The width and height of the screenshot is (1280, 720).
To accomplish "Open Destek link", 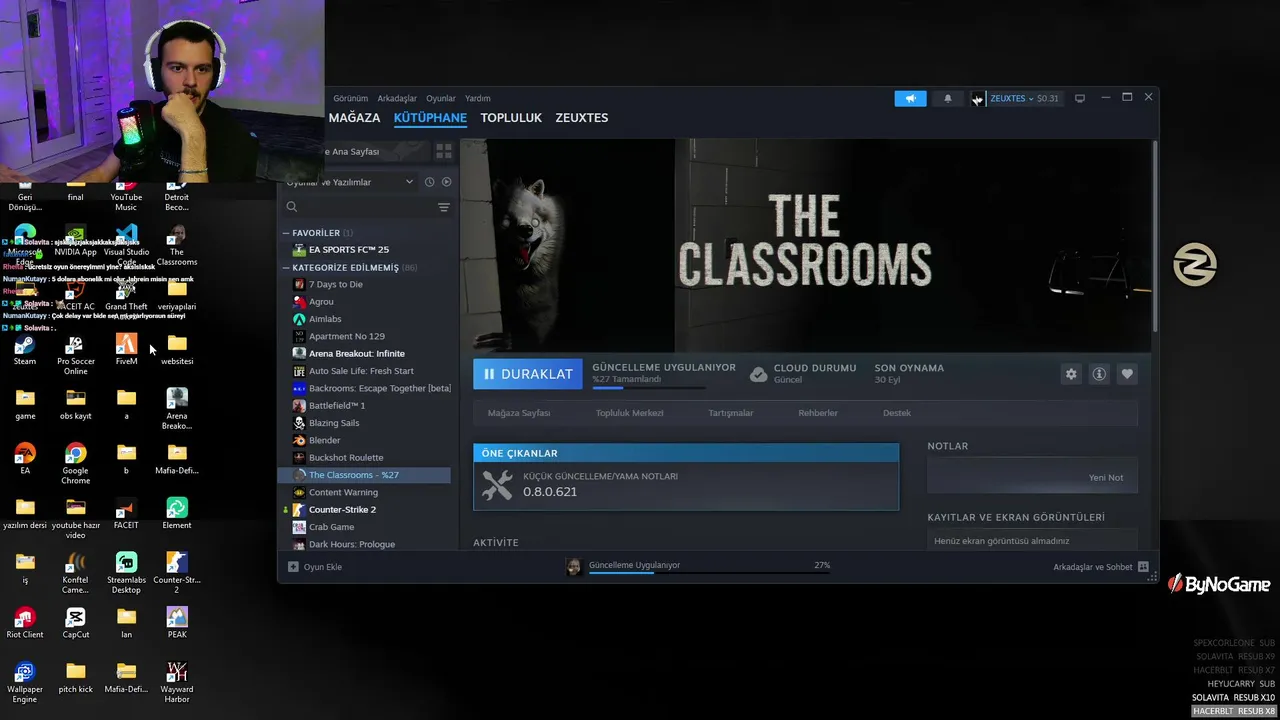I will 897,413.
